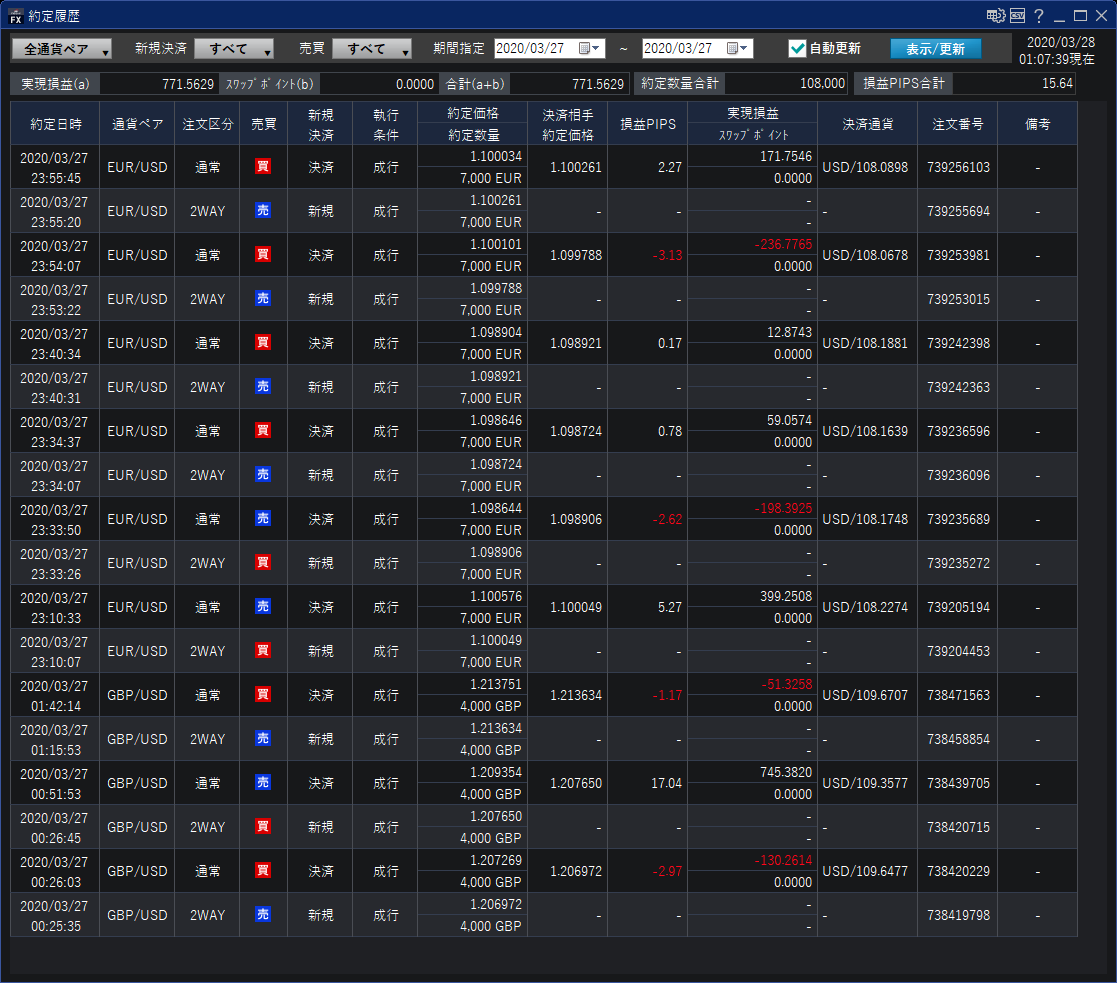Open calendar icon for start date
This screenshot has height=983, width=1117.
(586, 48)
